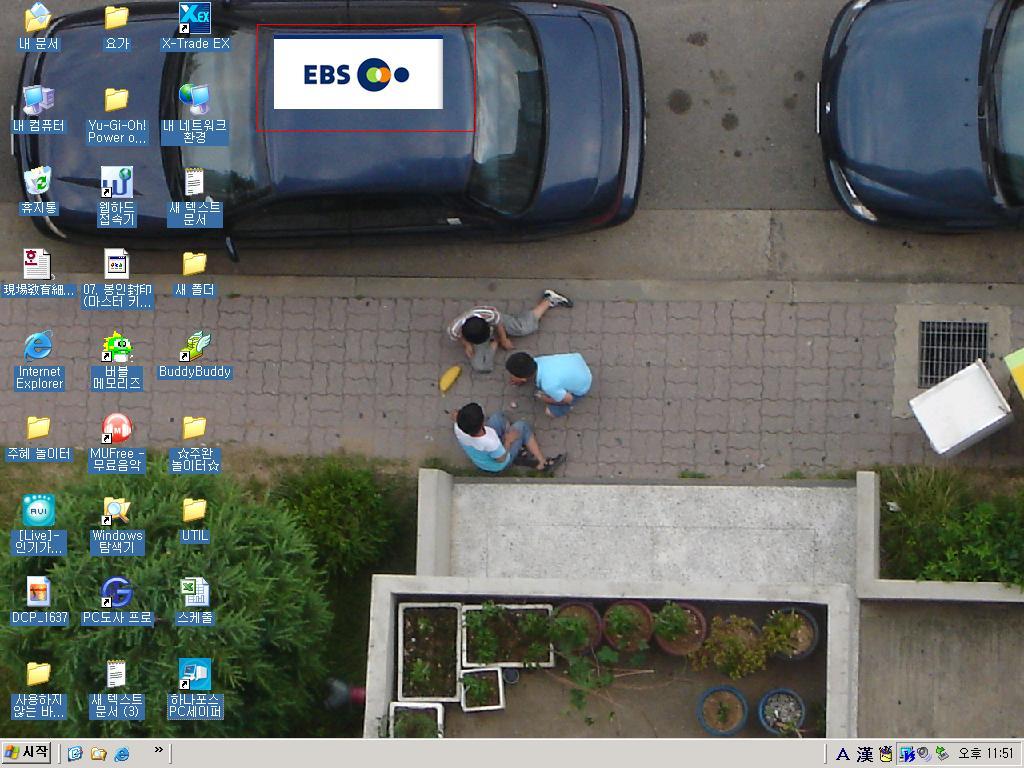The image size is (1024, 768).
Task: Open the 내 문서 desktop icon
Action: (39, 26)
